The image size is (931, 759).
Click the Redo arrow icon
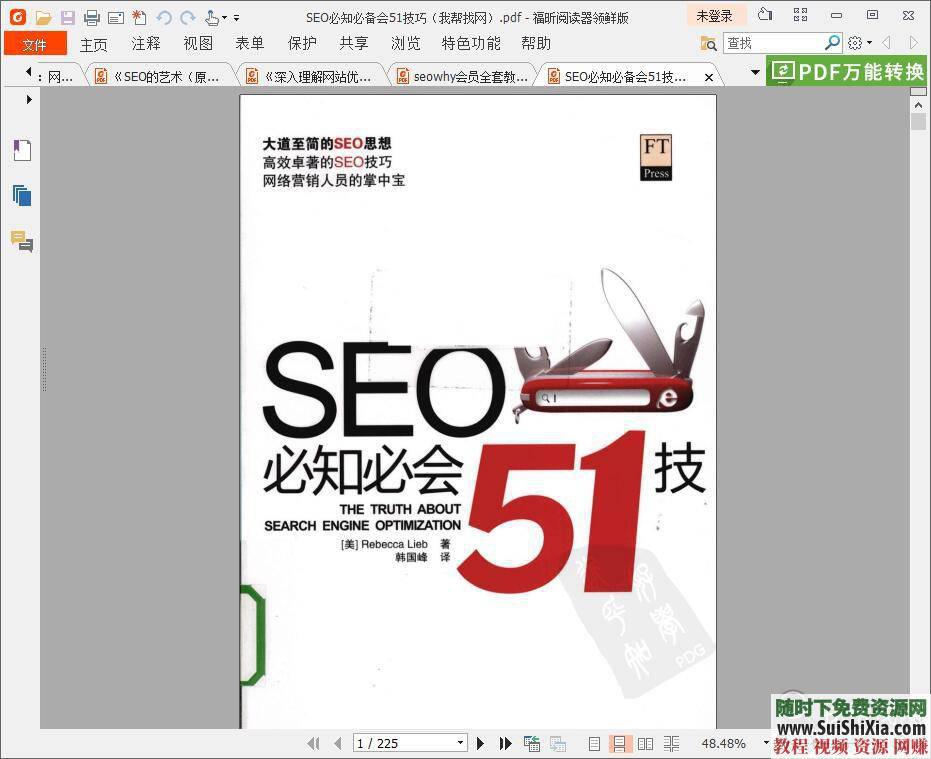189,17
